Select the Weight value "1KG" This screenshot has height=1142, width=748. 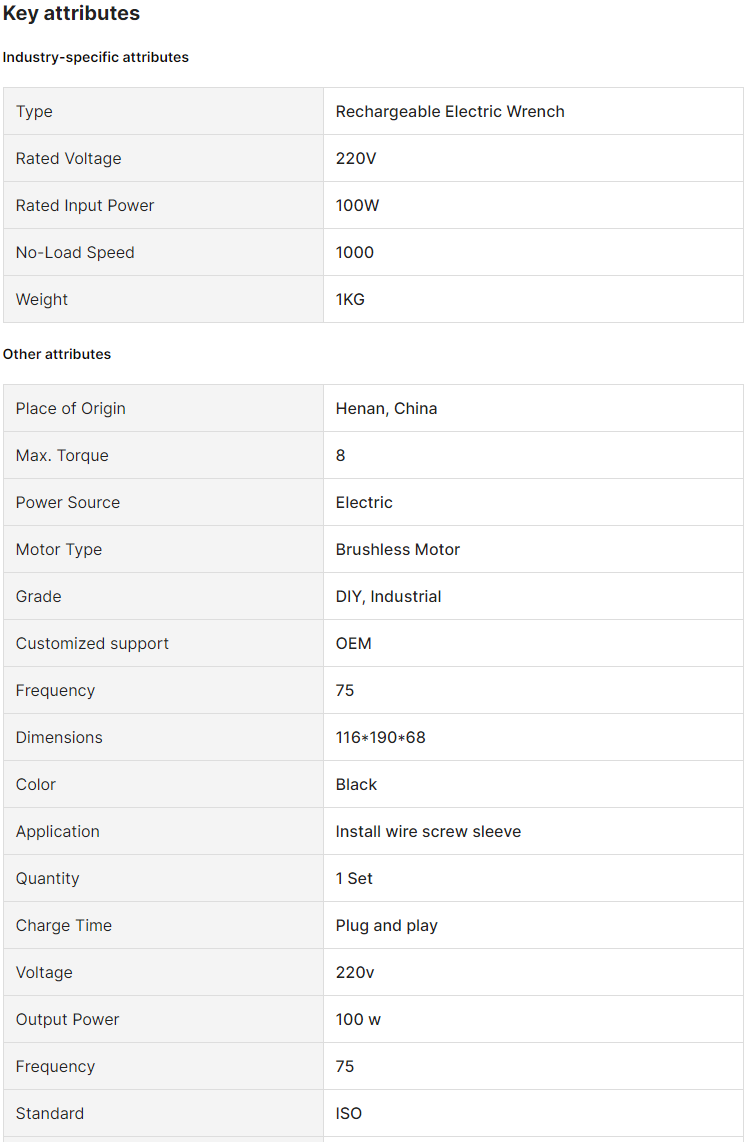pos(350,299)
